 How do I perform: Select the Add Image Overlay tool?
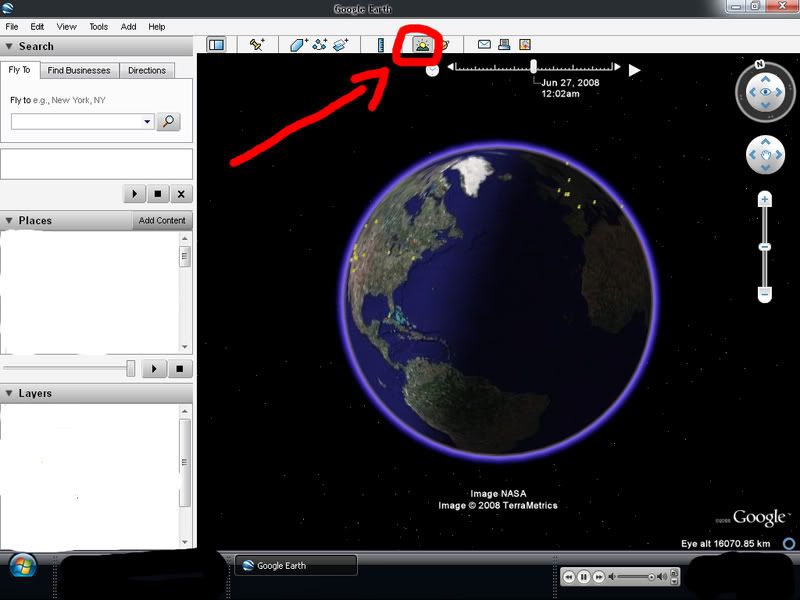point(340,45)
